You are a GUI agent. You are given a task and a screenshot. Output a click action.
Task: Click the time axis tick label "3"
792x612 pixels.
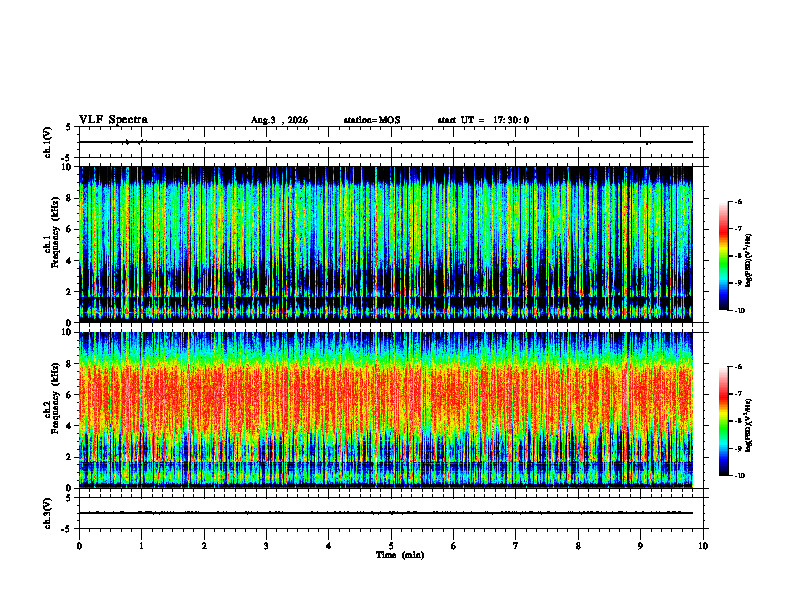(266, 546)
